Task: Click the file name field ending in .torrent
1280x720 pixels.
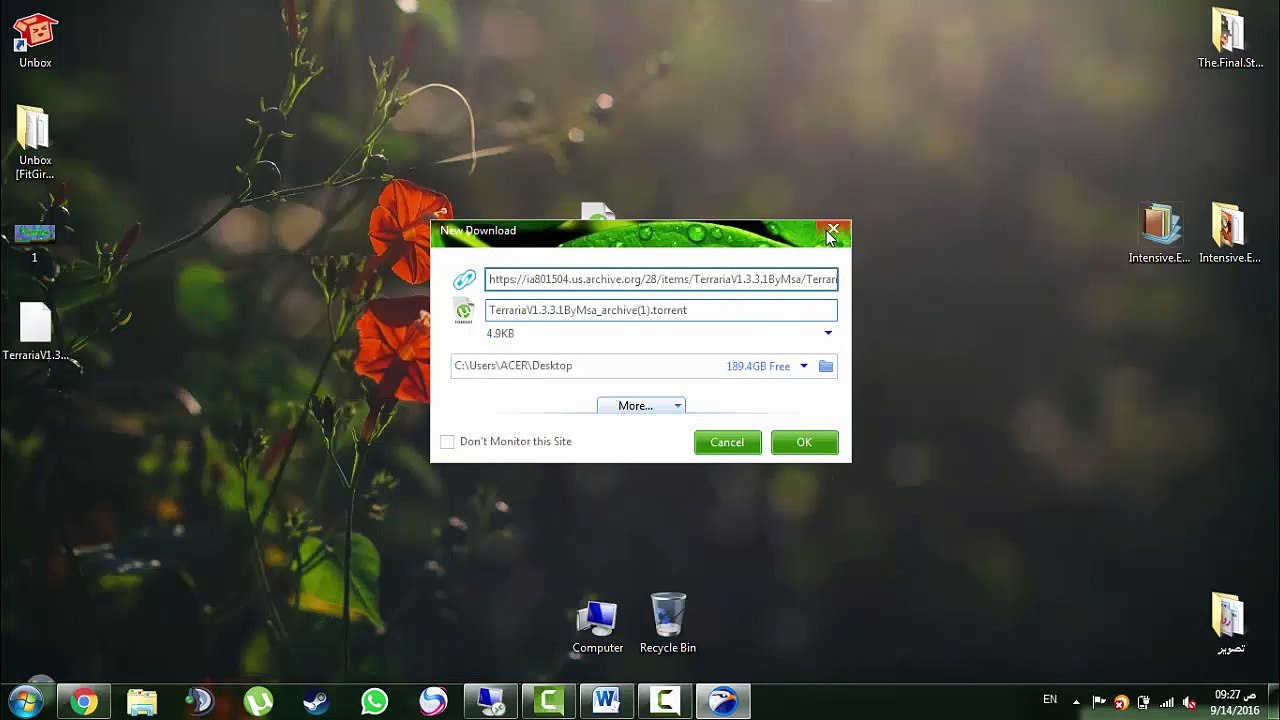Action: (661, 310)
